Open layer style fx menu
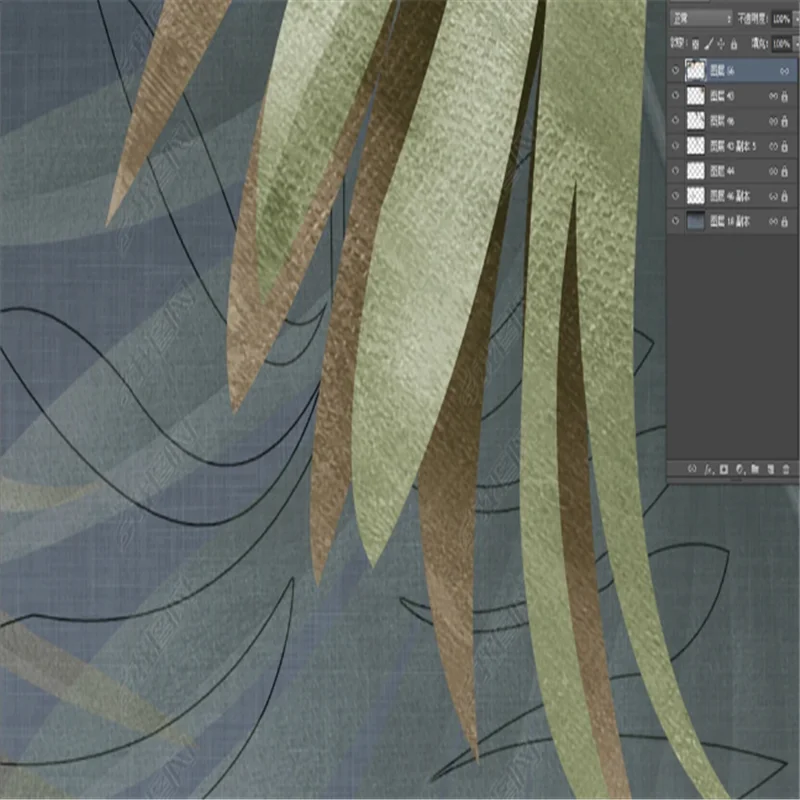Viewport: 800px width, 800px height. (708, 468)
